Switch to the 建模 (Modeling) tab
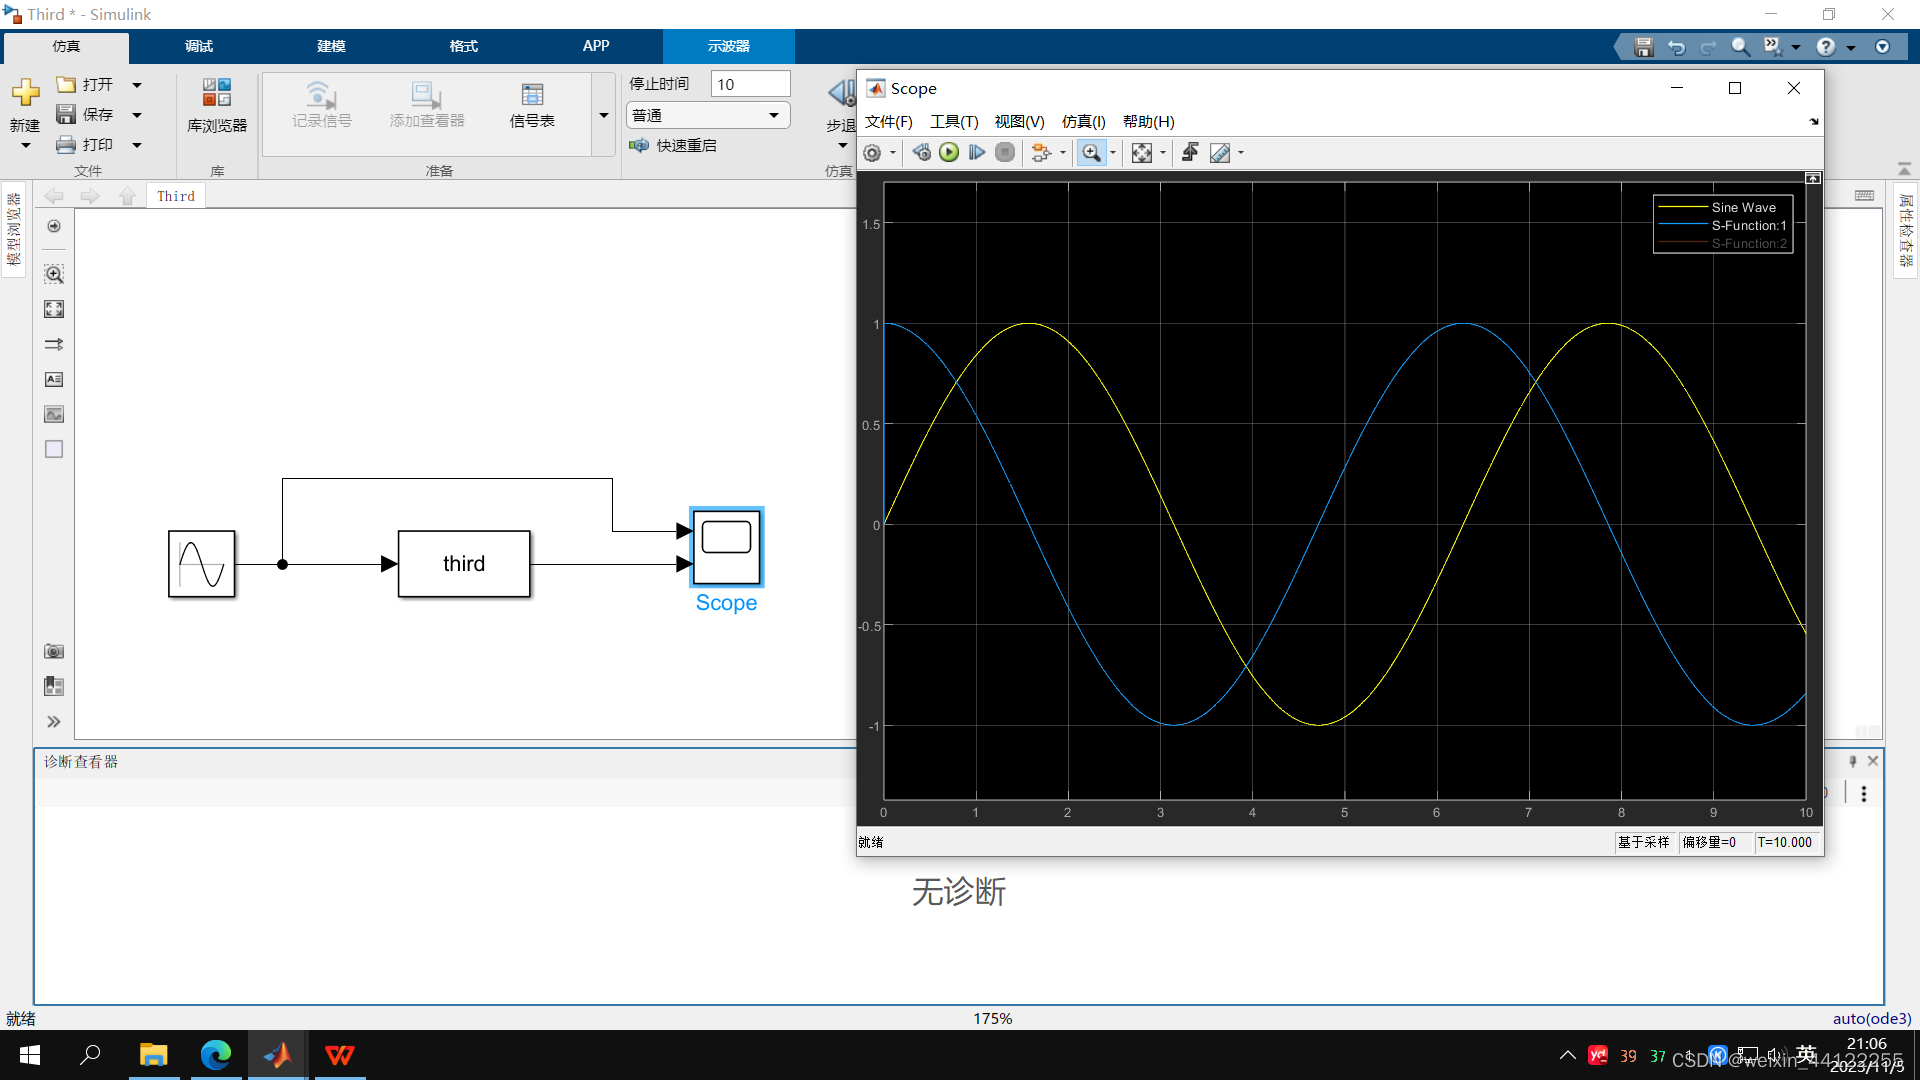 331,46
